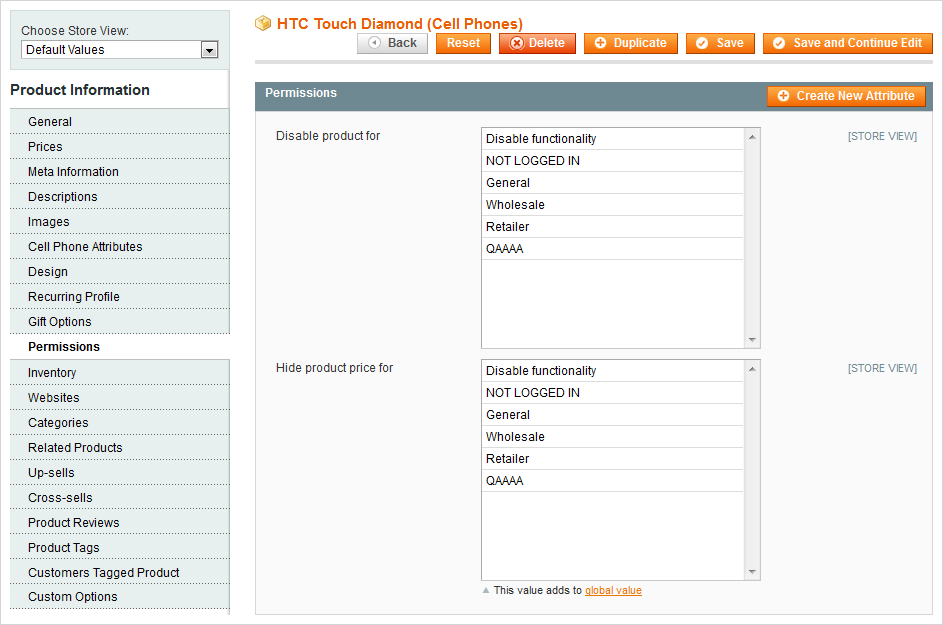Click the plus icon on Duplicate button
Viewport: 943px width, 625px height.
600,43
